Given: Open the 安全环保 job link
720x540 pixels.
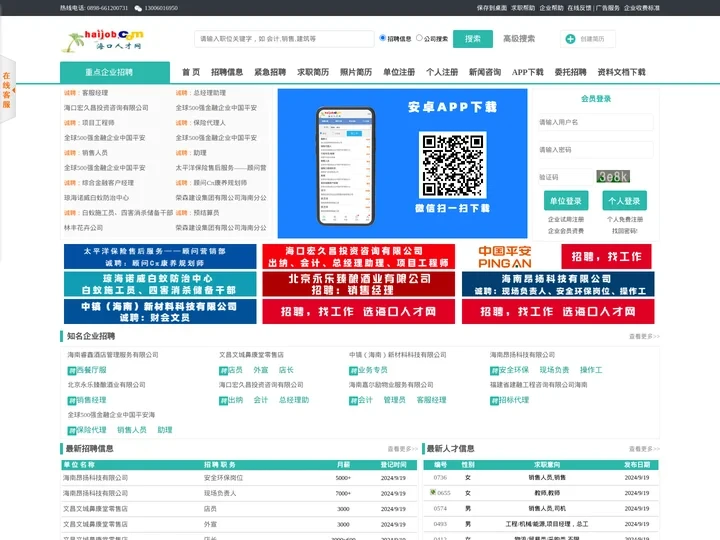Looking at the screenshot, I should tap(514, 370).
